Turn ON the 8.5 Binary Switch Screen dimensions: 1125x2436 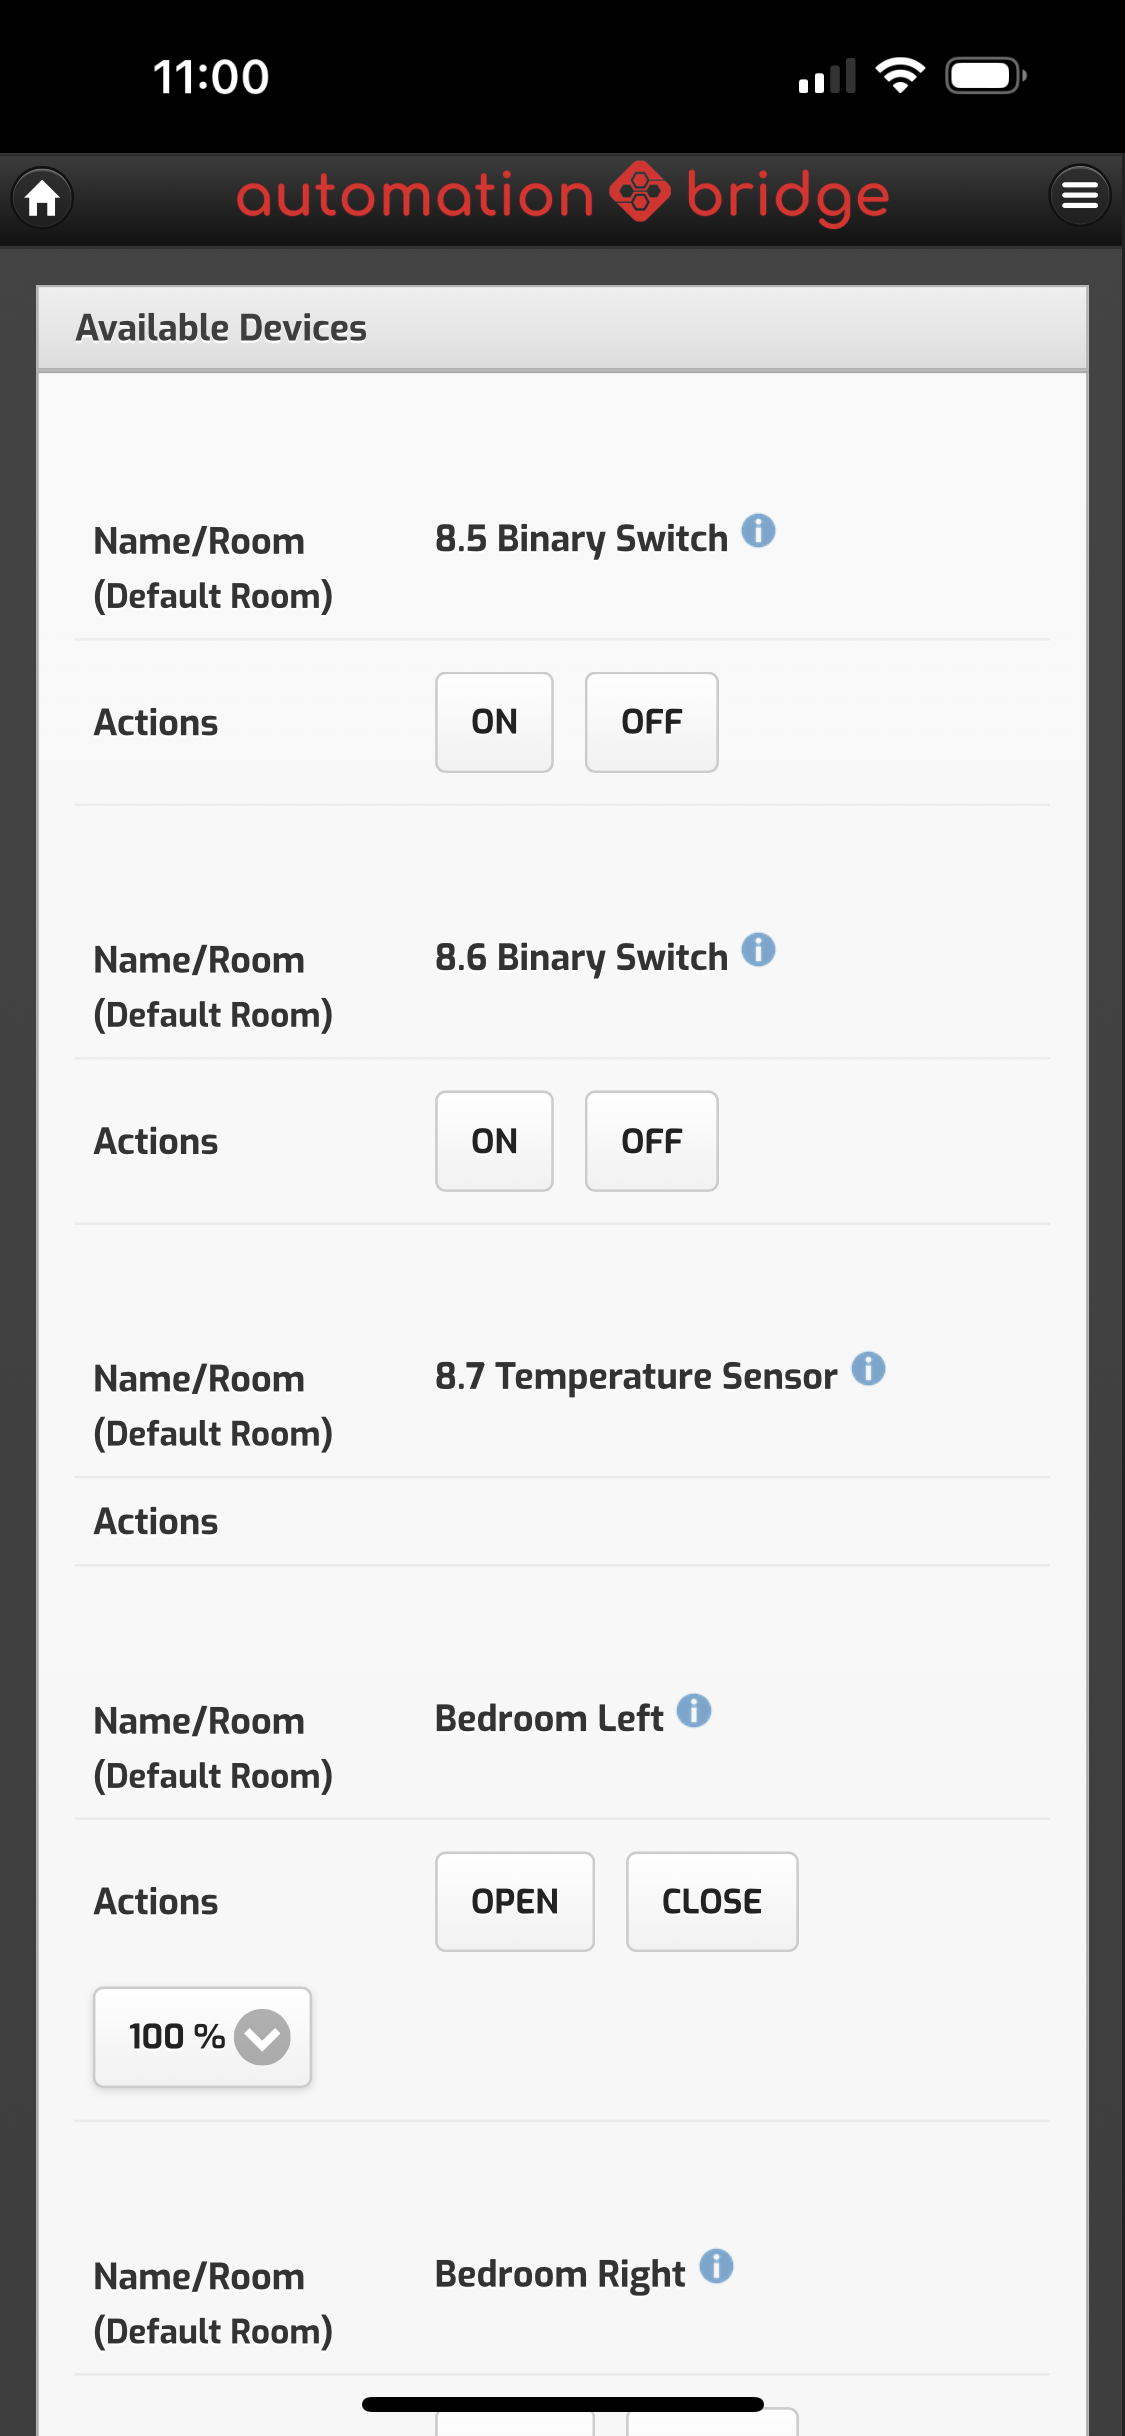pyautogui.click(x=494, y=722)
